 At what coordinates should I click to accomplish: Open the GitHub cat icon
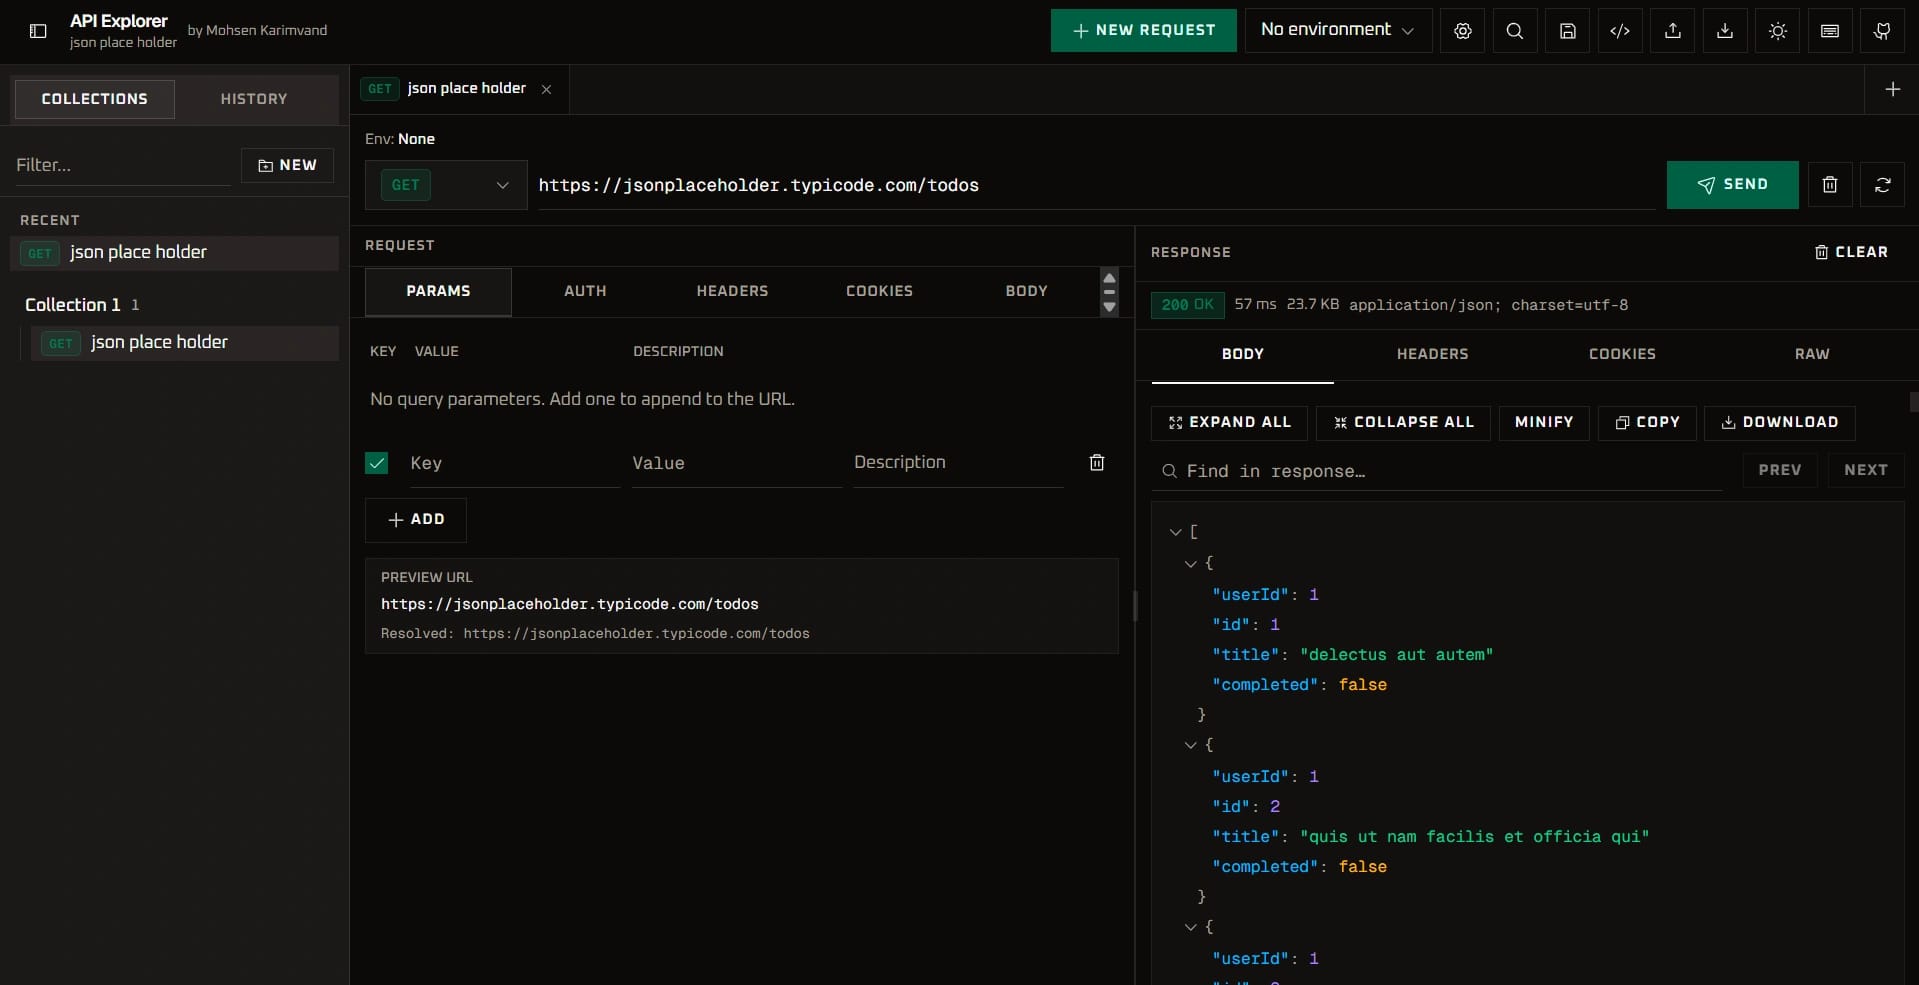click(x=1882, y=31)
